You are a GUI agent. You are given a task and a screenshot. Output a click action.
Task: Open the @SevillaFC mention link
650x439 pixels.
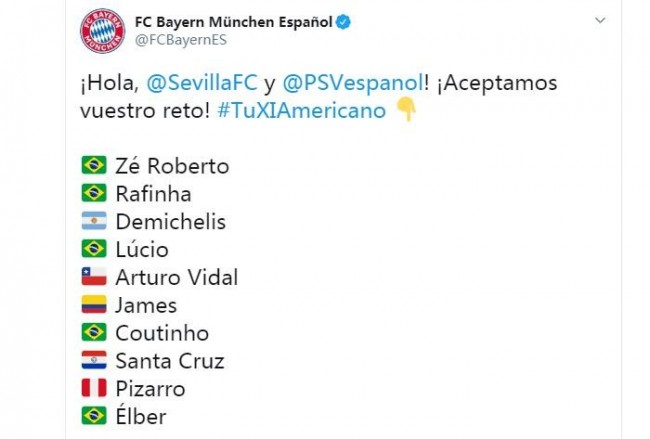coord(202,83)
